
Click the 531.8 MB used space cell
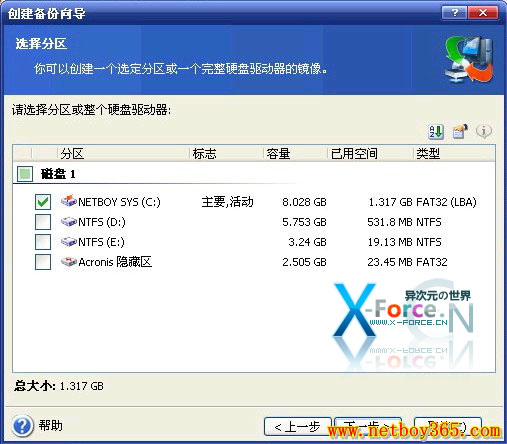[390, 222]
